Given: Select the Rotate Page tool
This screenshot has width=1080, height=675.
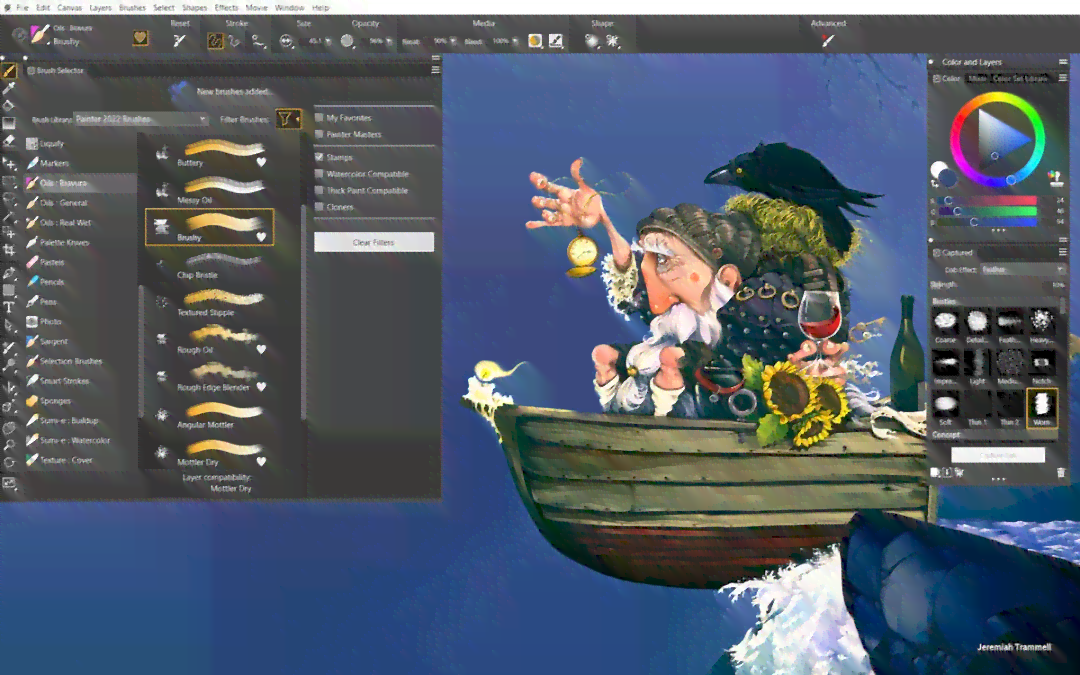Looking at the screenshot, I should click(8, 462).
